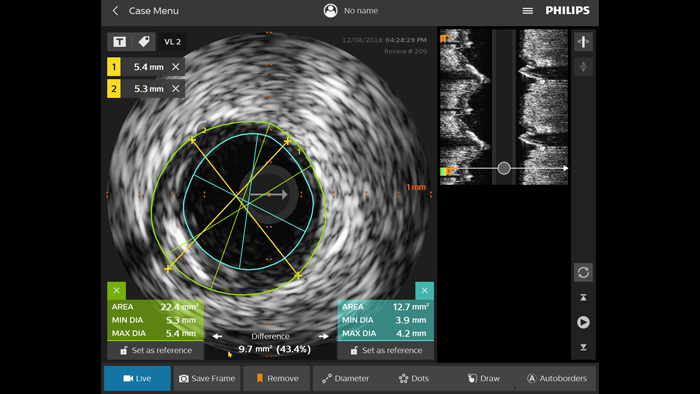Click the rotate refresh icon
700x394 pixels.
583,272
